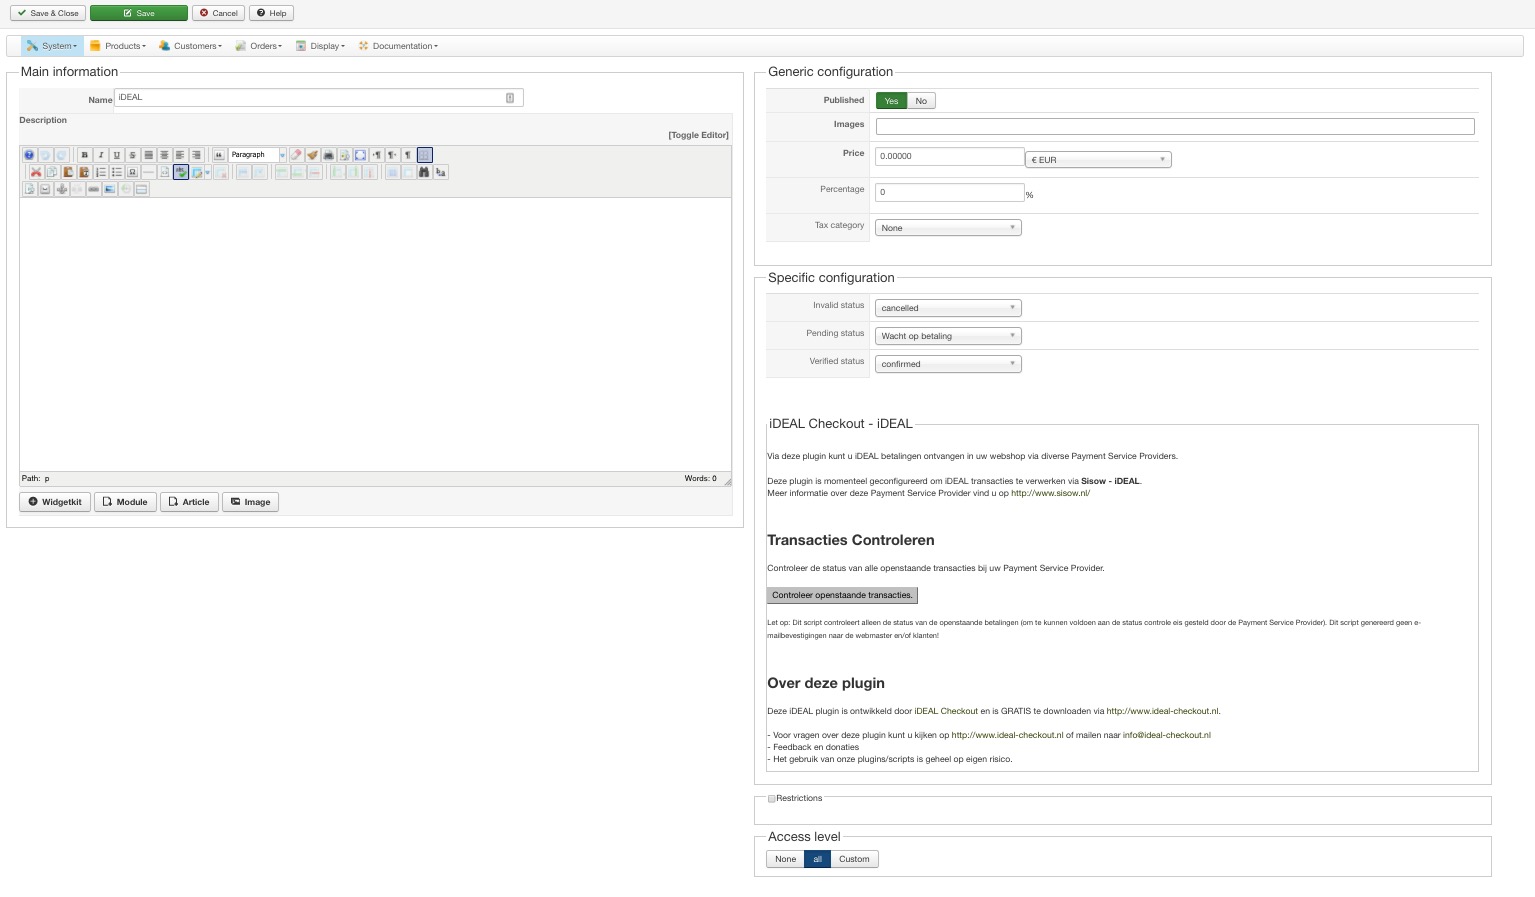Open the System menu
The image size is (1535, 897).
[52, 46]
